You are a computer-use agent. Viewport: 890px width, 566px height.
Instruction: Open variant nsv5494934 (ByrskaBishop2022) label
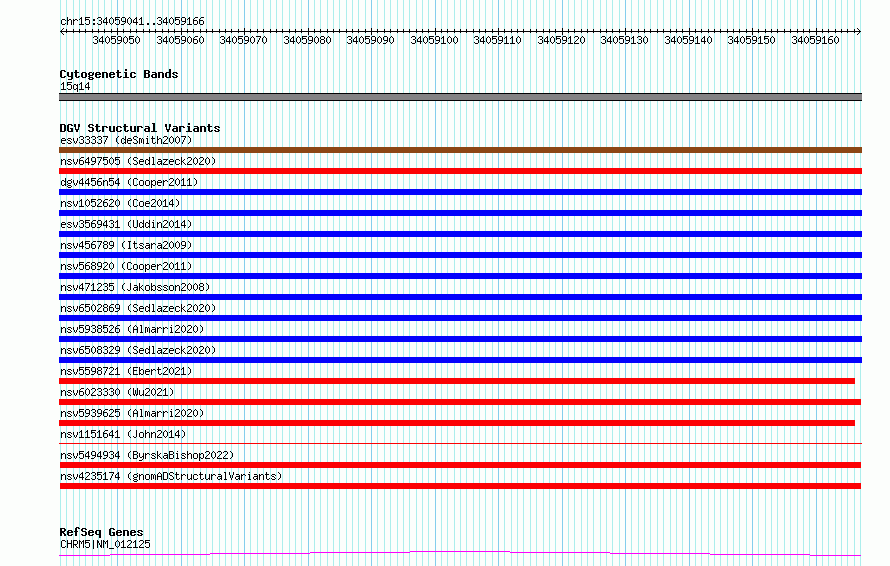147,455
